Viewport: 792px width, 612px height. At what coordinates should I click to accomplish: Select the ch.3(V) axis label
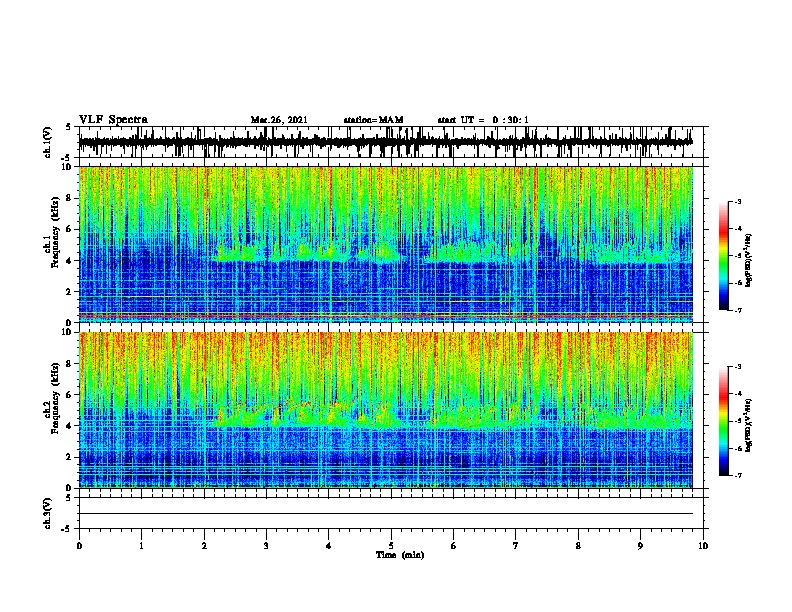(48, 513)
